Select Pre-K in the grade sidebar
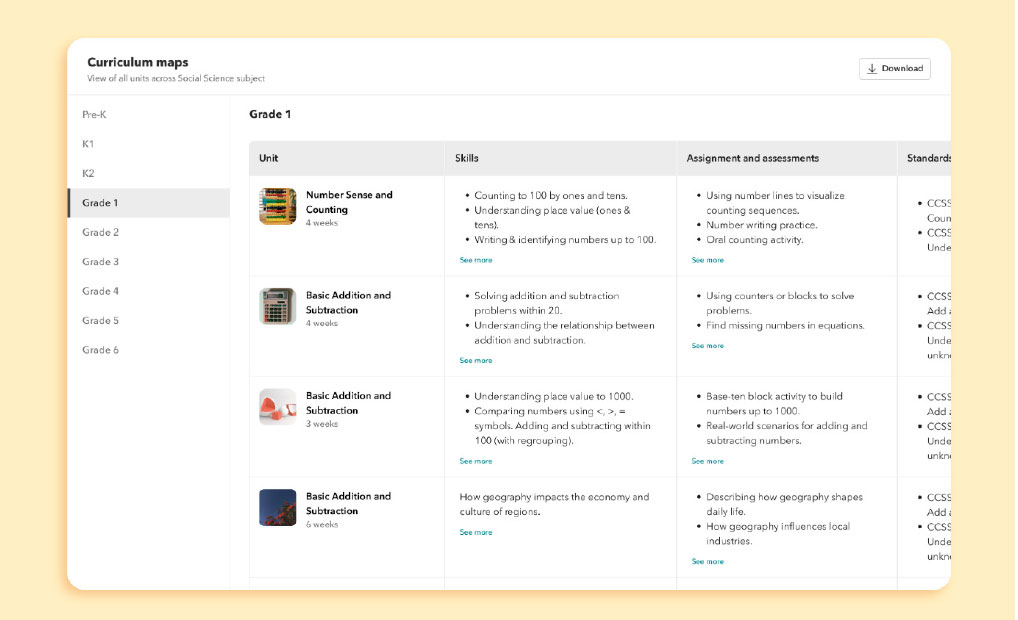The height and width of the screenshot is (620, 1018). pos(95,115)
